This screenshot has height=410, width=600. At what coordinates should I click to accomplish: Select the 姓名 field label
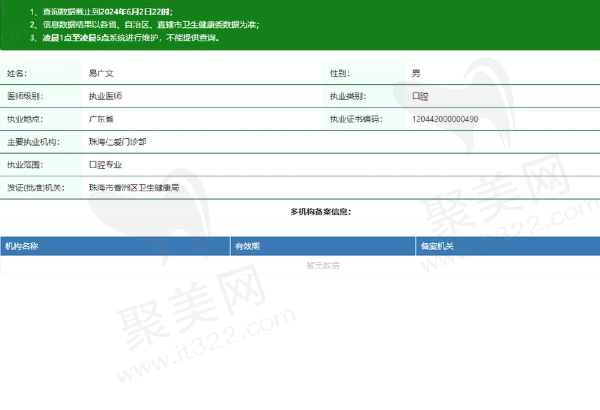pos(17,74)
